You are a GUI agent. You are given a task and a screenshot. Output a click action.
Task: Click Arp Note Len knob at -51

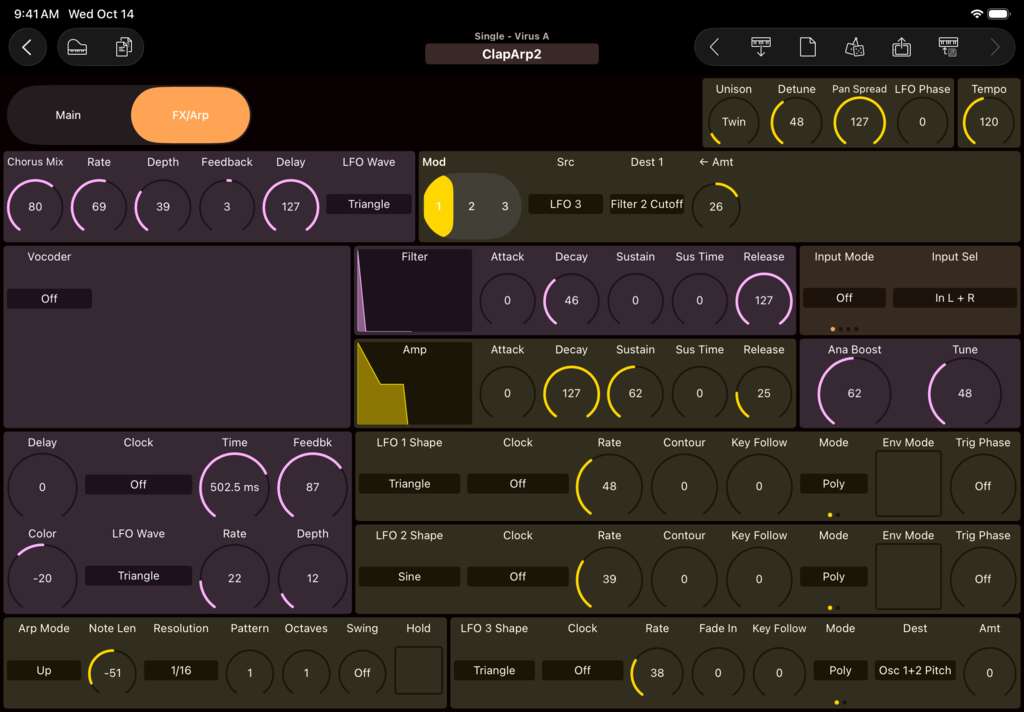[x=112, y=673]
